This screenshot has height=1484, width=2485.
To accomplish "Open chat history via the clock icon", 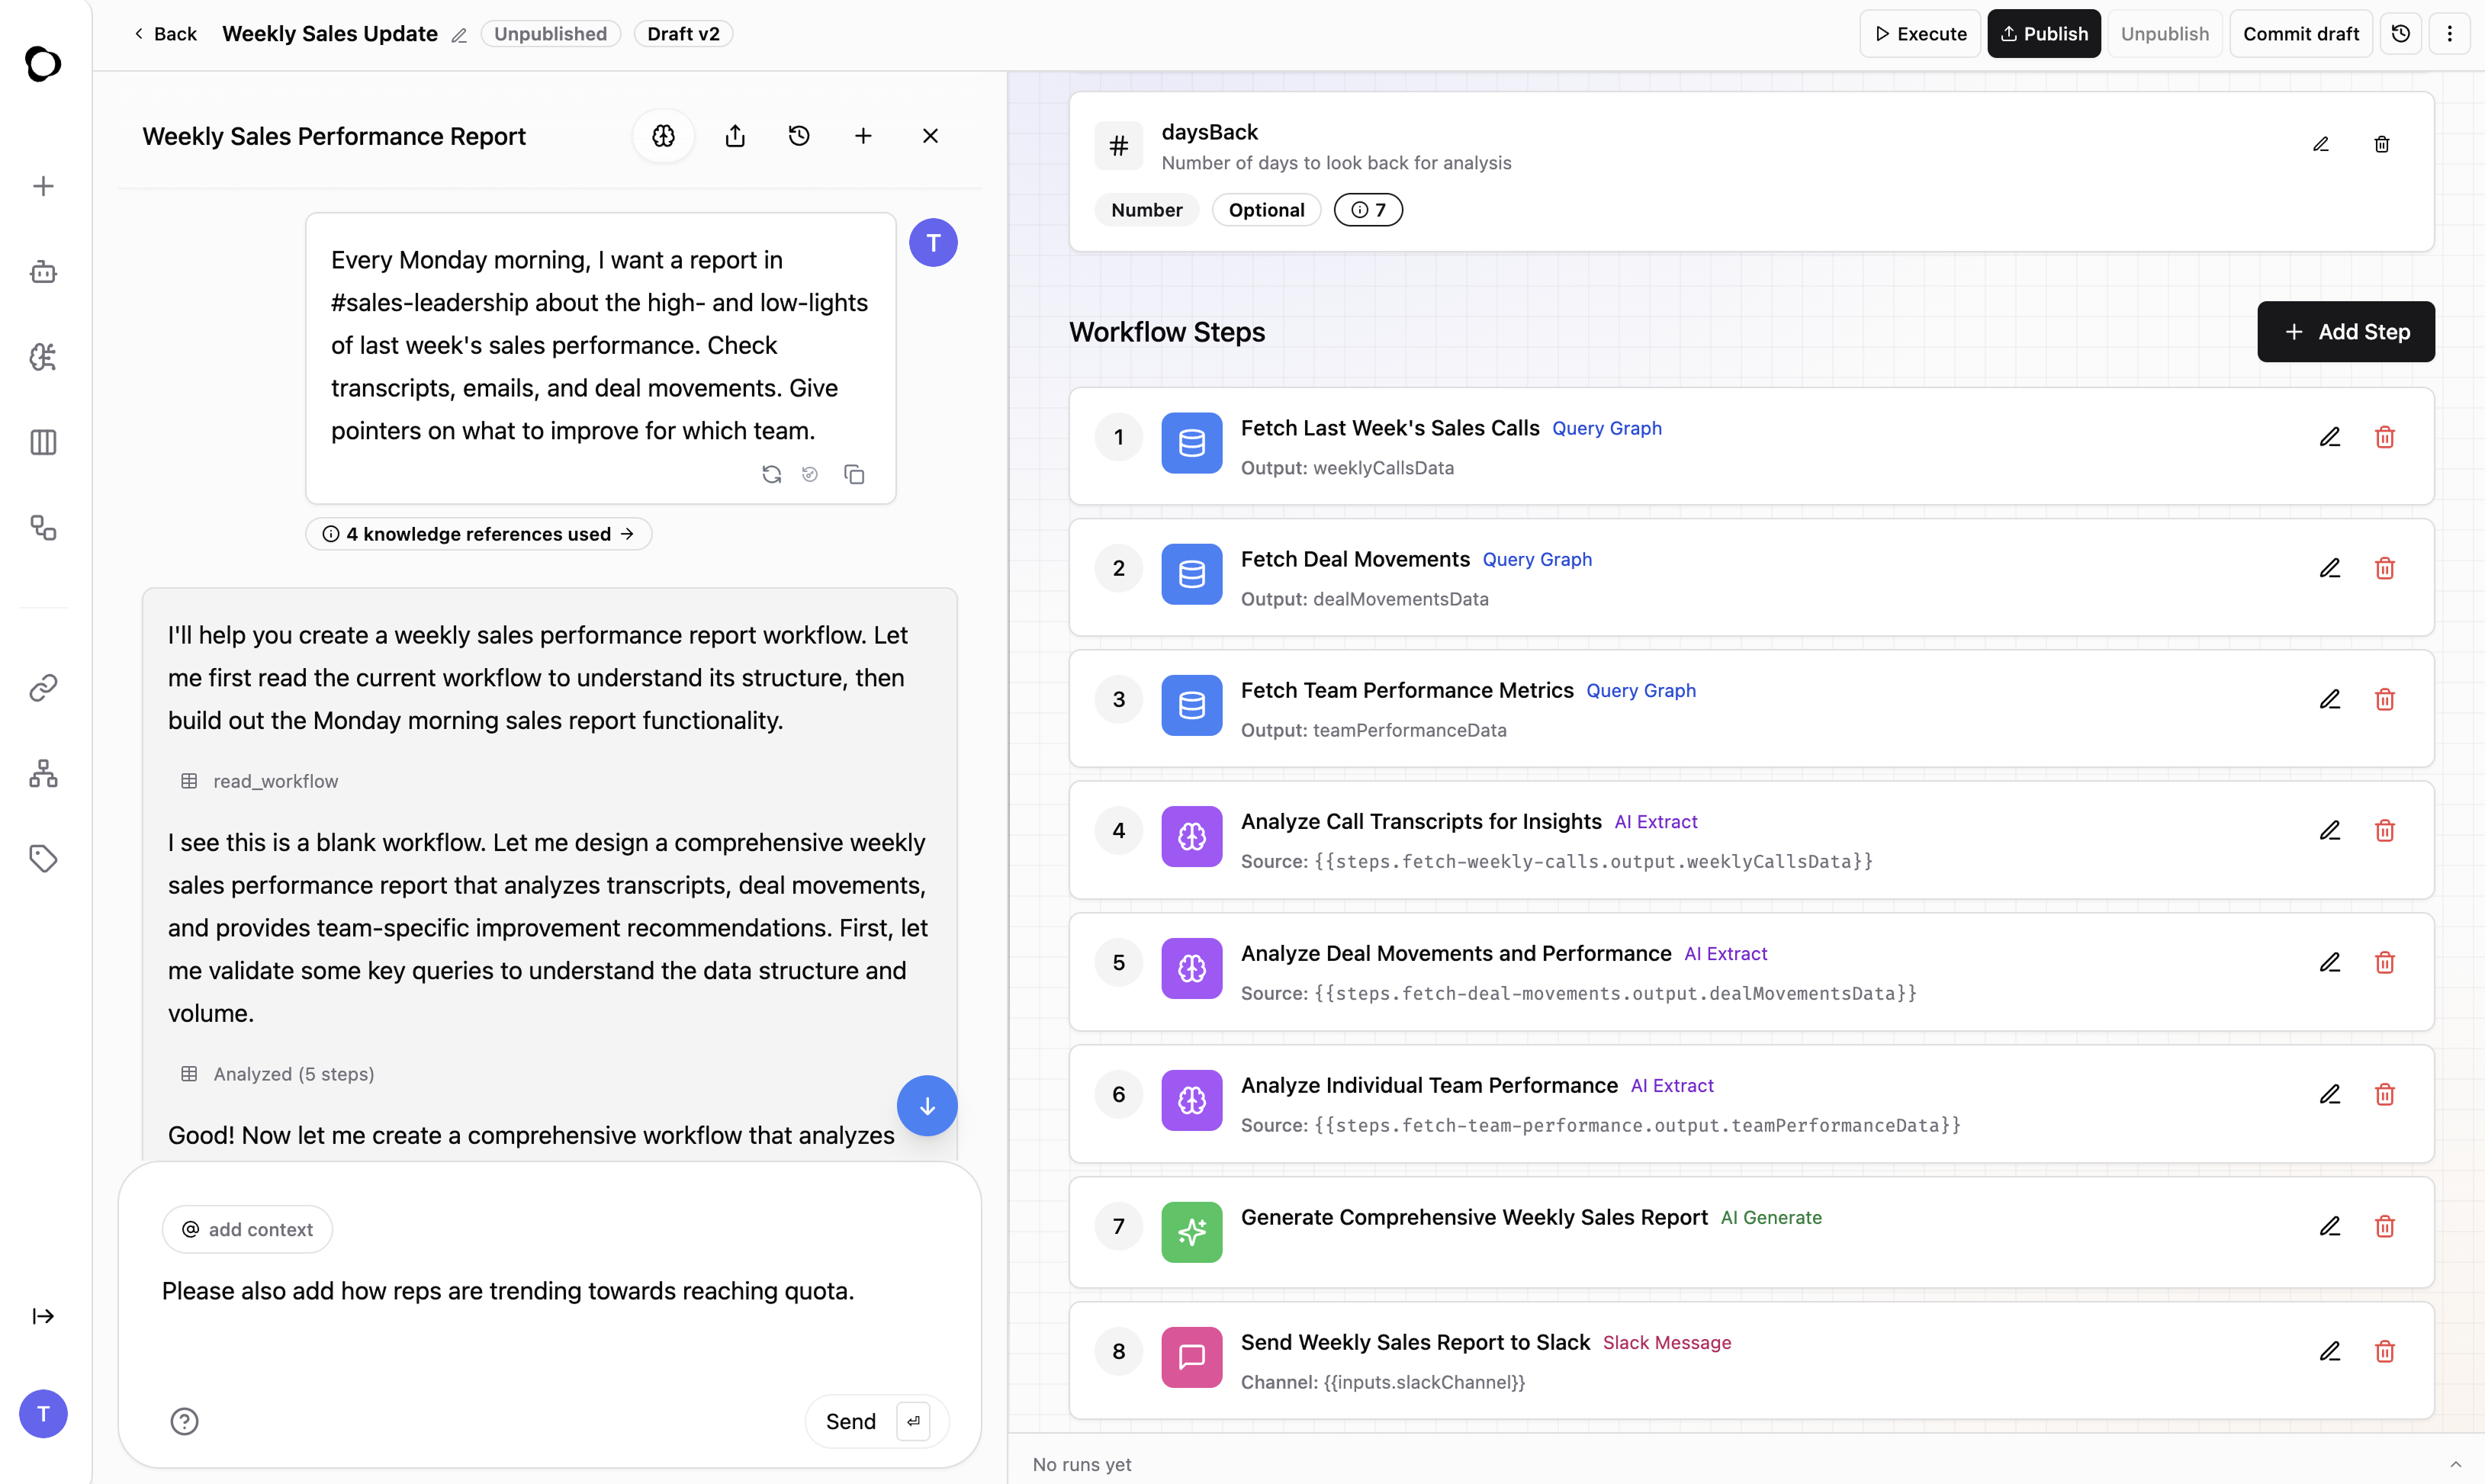I will click(x=799, y=136).
